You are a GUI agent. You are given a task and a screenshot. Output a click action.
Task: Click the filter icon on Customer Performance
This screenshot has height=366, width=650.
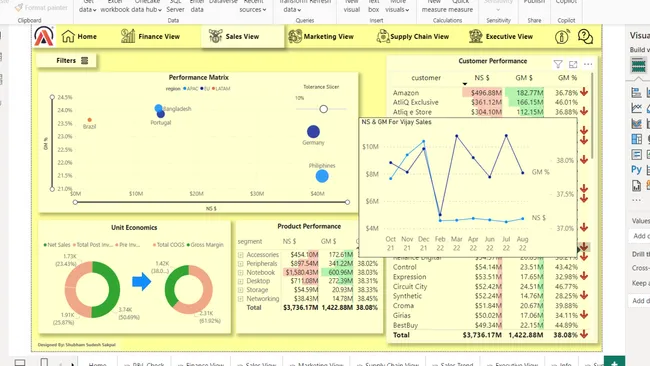point(558,64)
